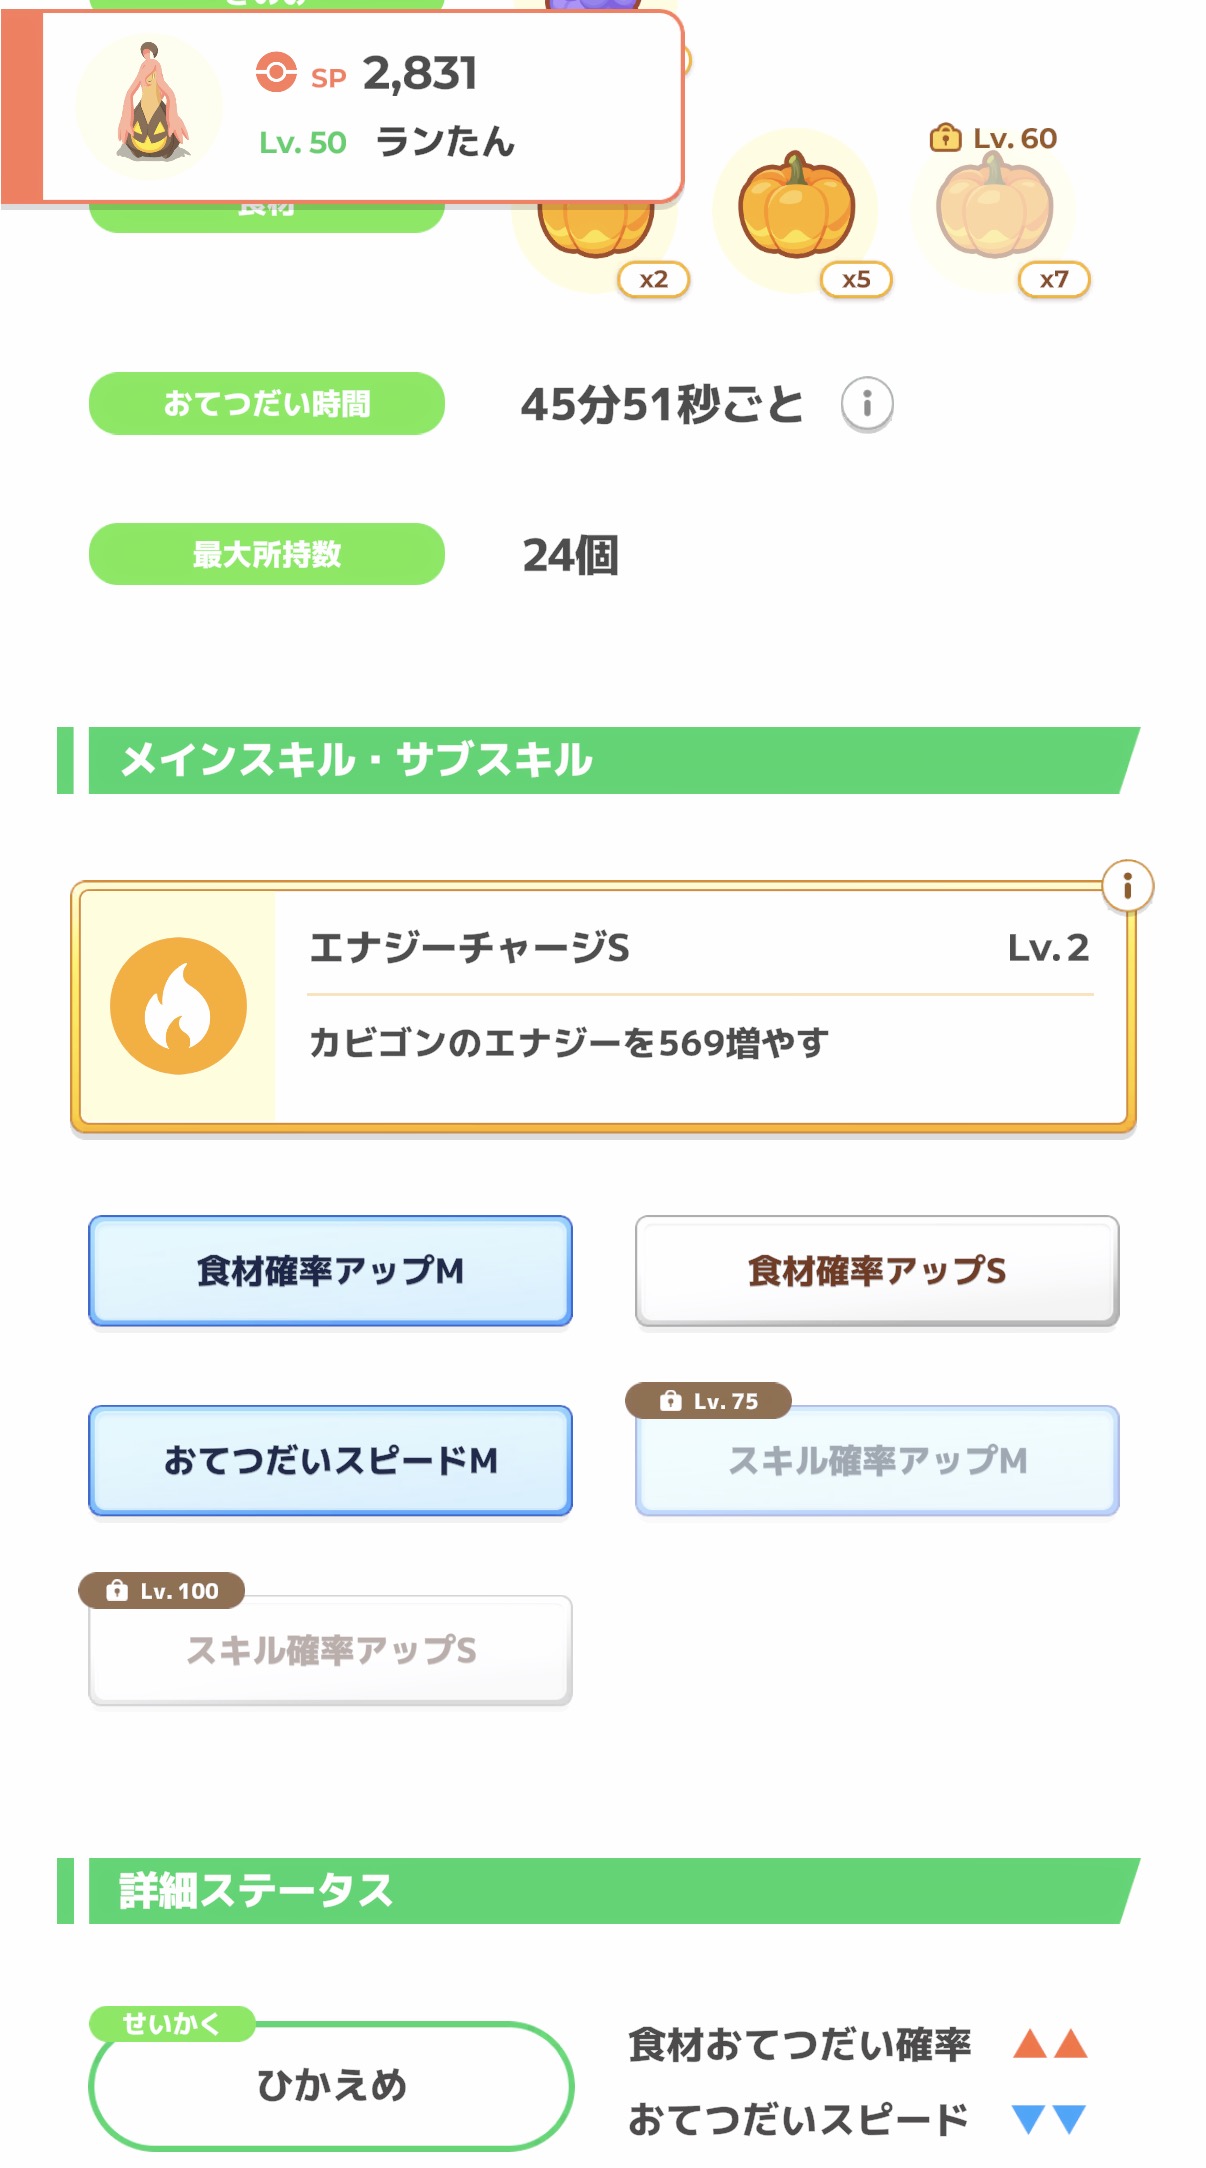1206x2168 pixels.
Task: Tap locked スキル確率アップM sub skill
Action: [877, 1461]
